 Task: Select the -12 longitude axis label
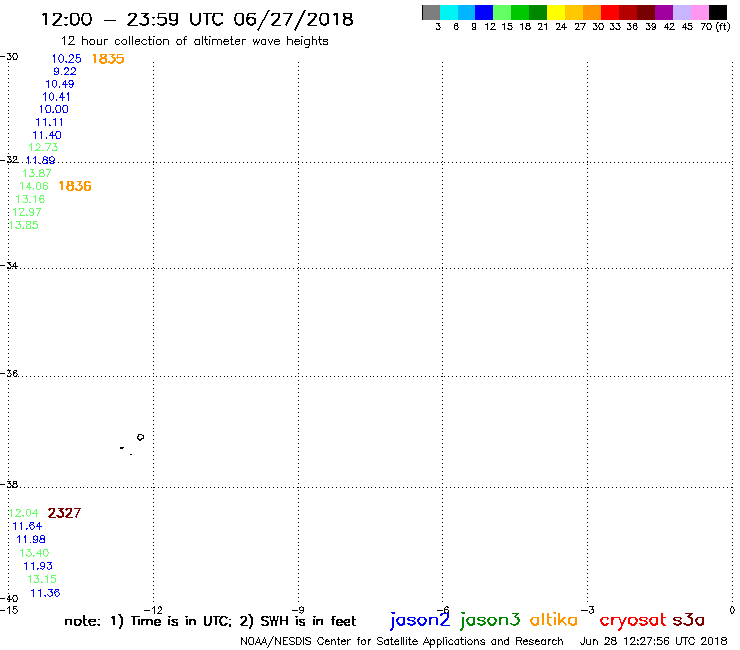[153, 610]
